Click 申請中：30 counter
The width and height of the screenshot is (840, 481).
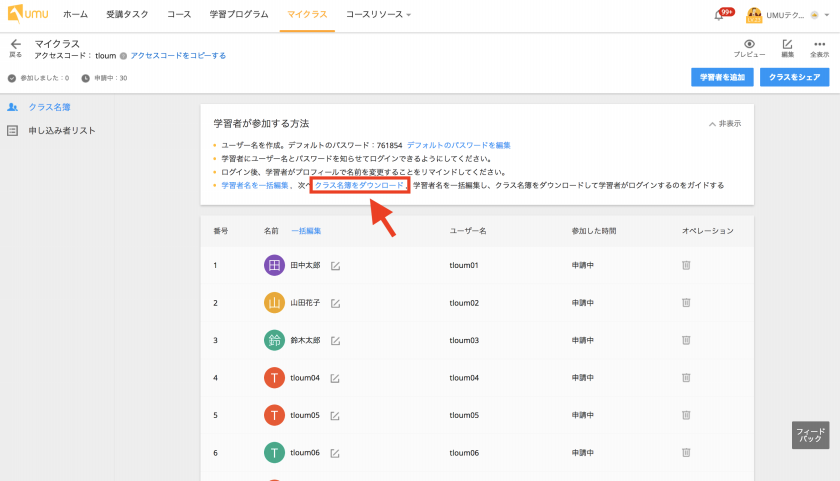coord(104,78)
